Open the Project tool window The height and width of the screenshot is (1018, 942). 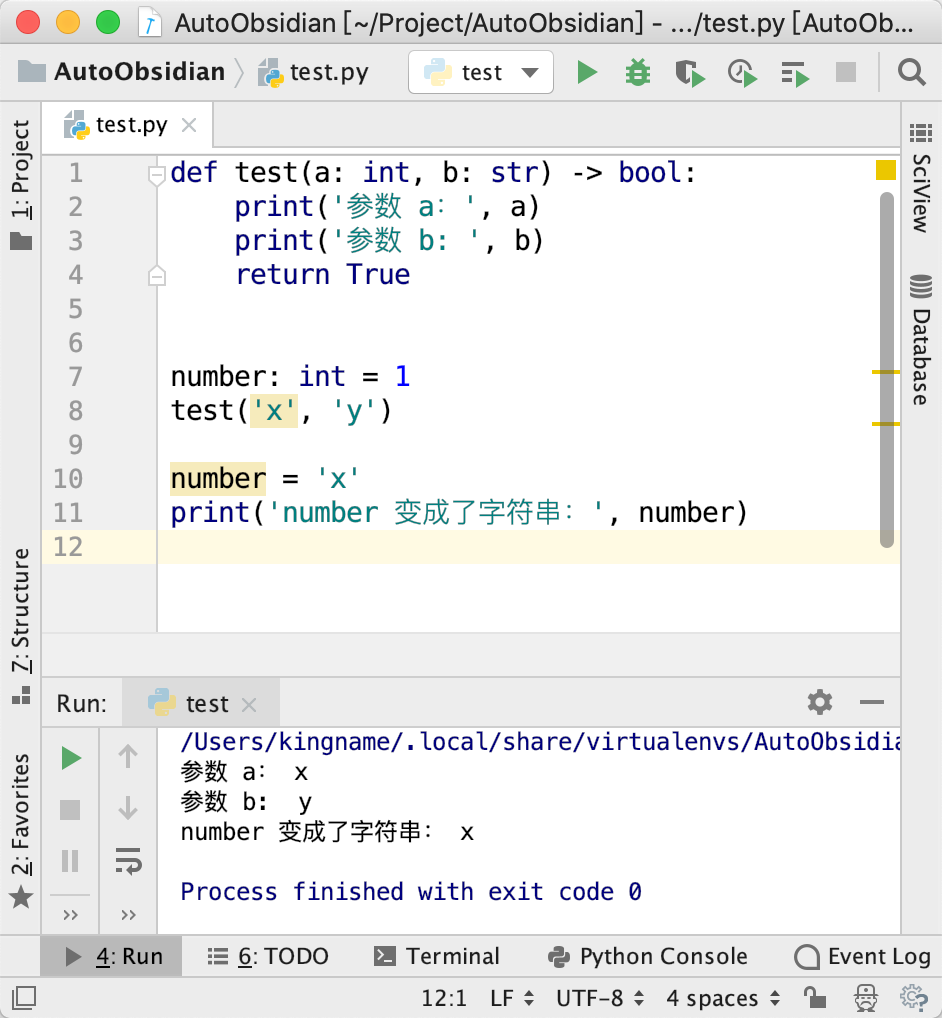[x=21, y=183]
